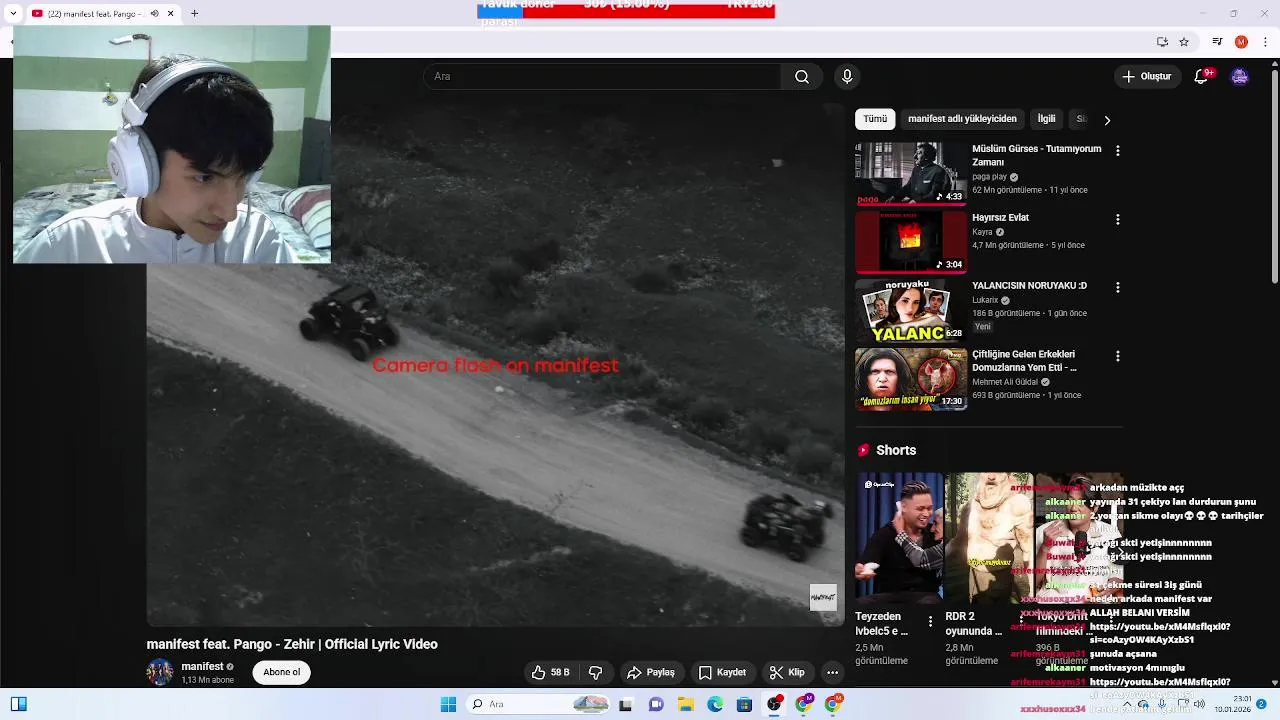Click the Kayra channel name text
The height and width of the screenshot is (720, 1280).
click(982, 232)
